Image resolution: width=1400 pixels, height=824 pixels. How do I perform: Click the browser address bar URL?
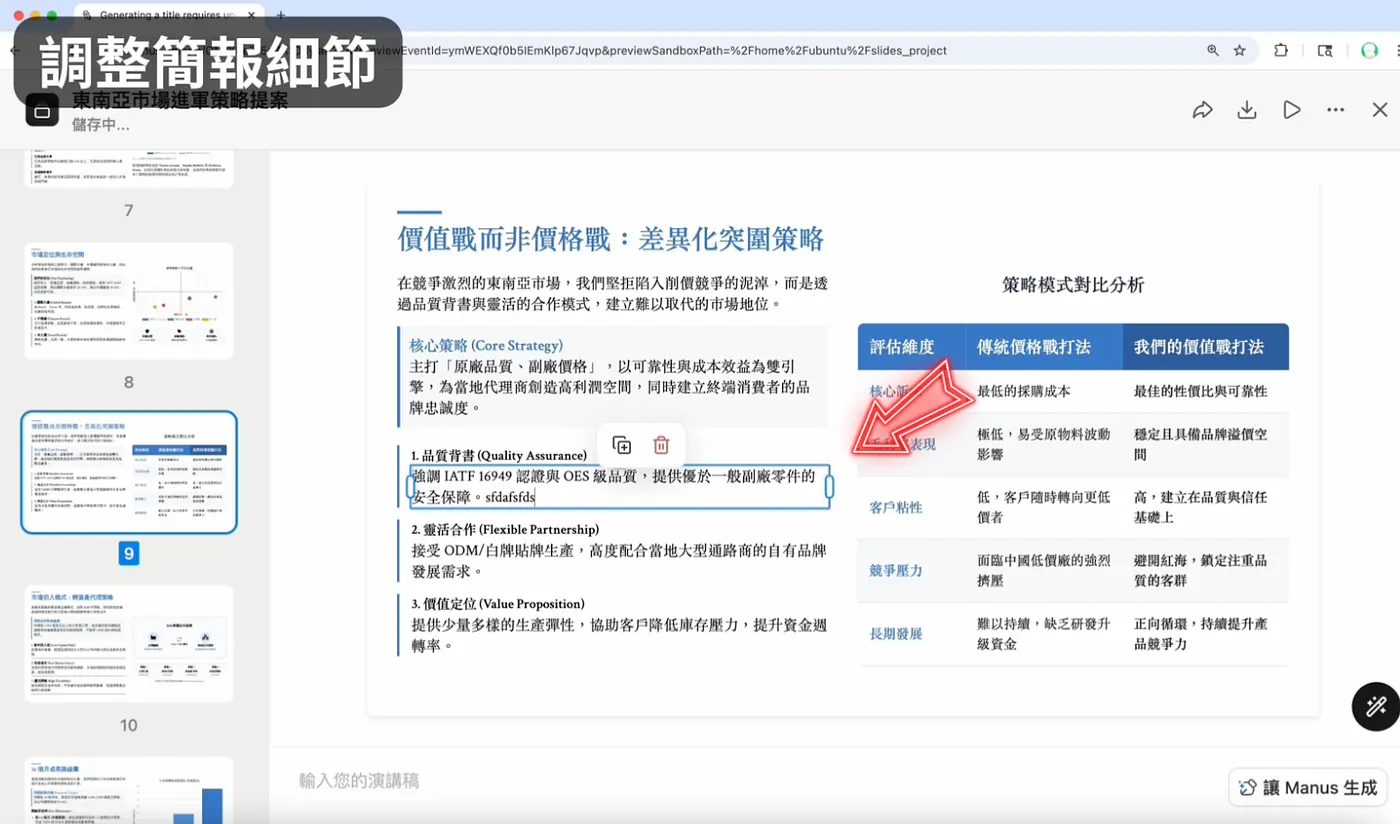(660, 50)
